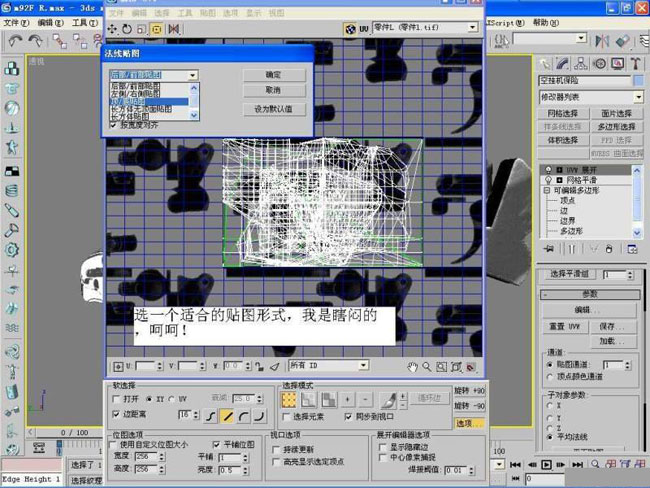Screen dimensions: 650x488
Task: Enable the 选择元素 checkbox
Action: pos(286,417)
